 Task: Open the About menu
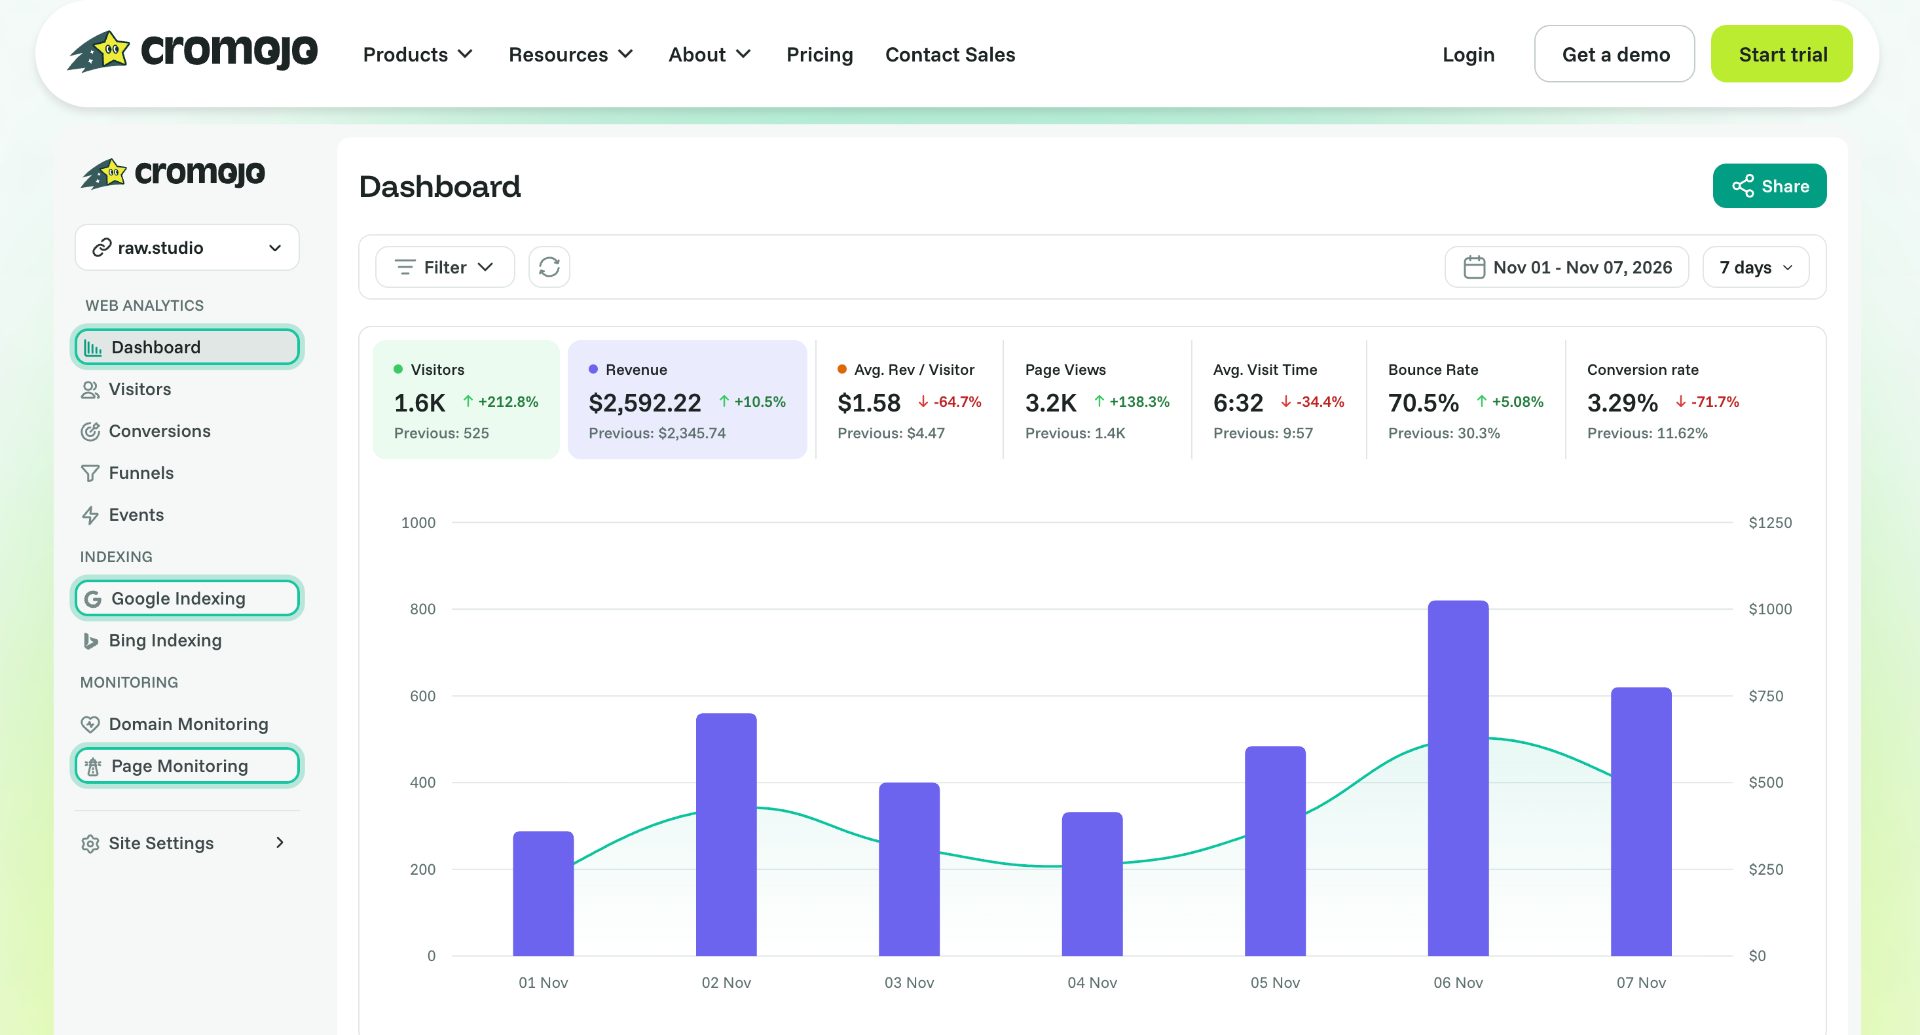(x=709, y=54)
